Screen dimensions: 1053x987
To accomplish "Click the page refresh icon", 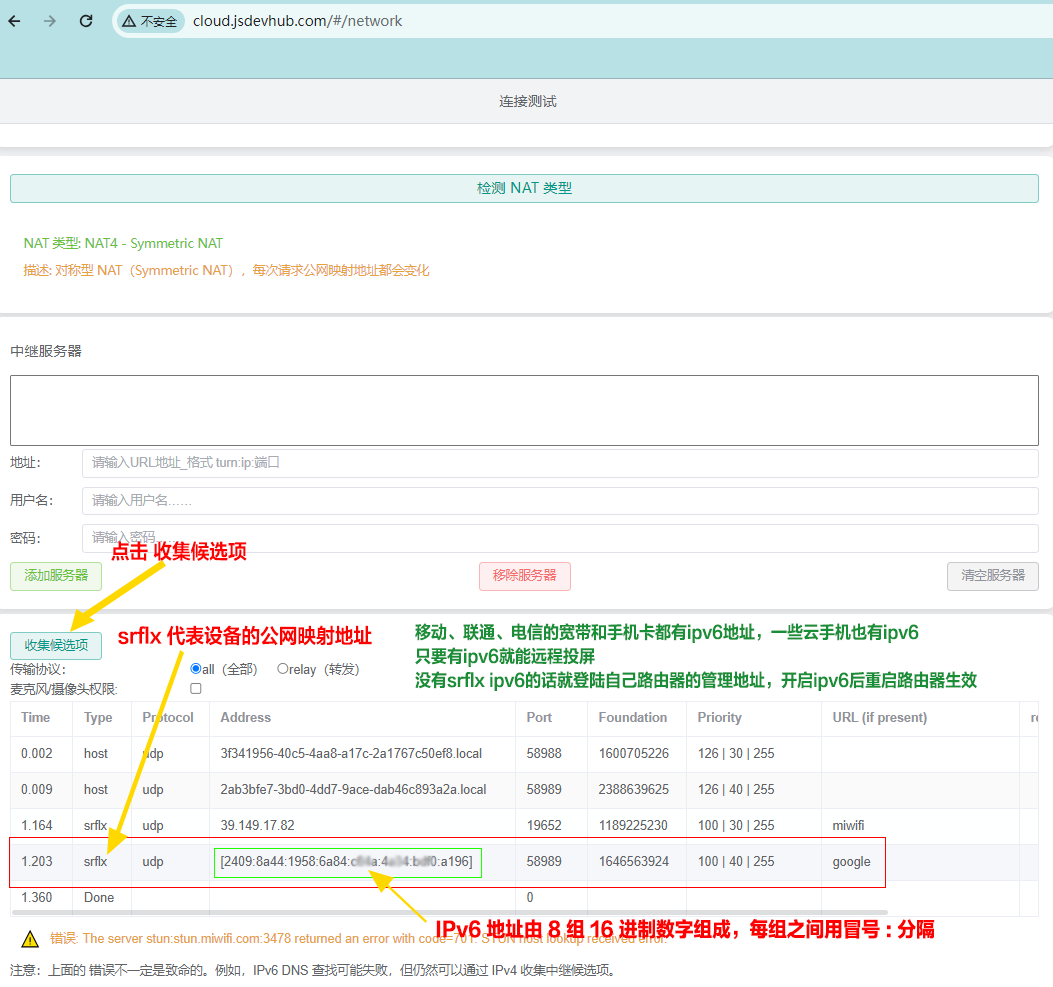I will 85,20.
